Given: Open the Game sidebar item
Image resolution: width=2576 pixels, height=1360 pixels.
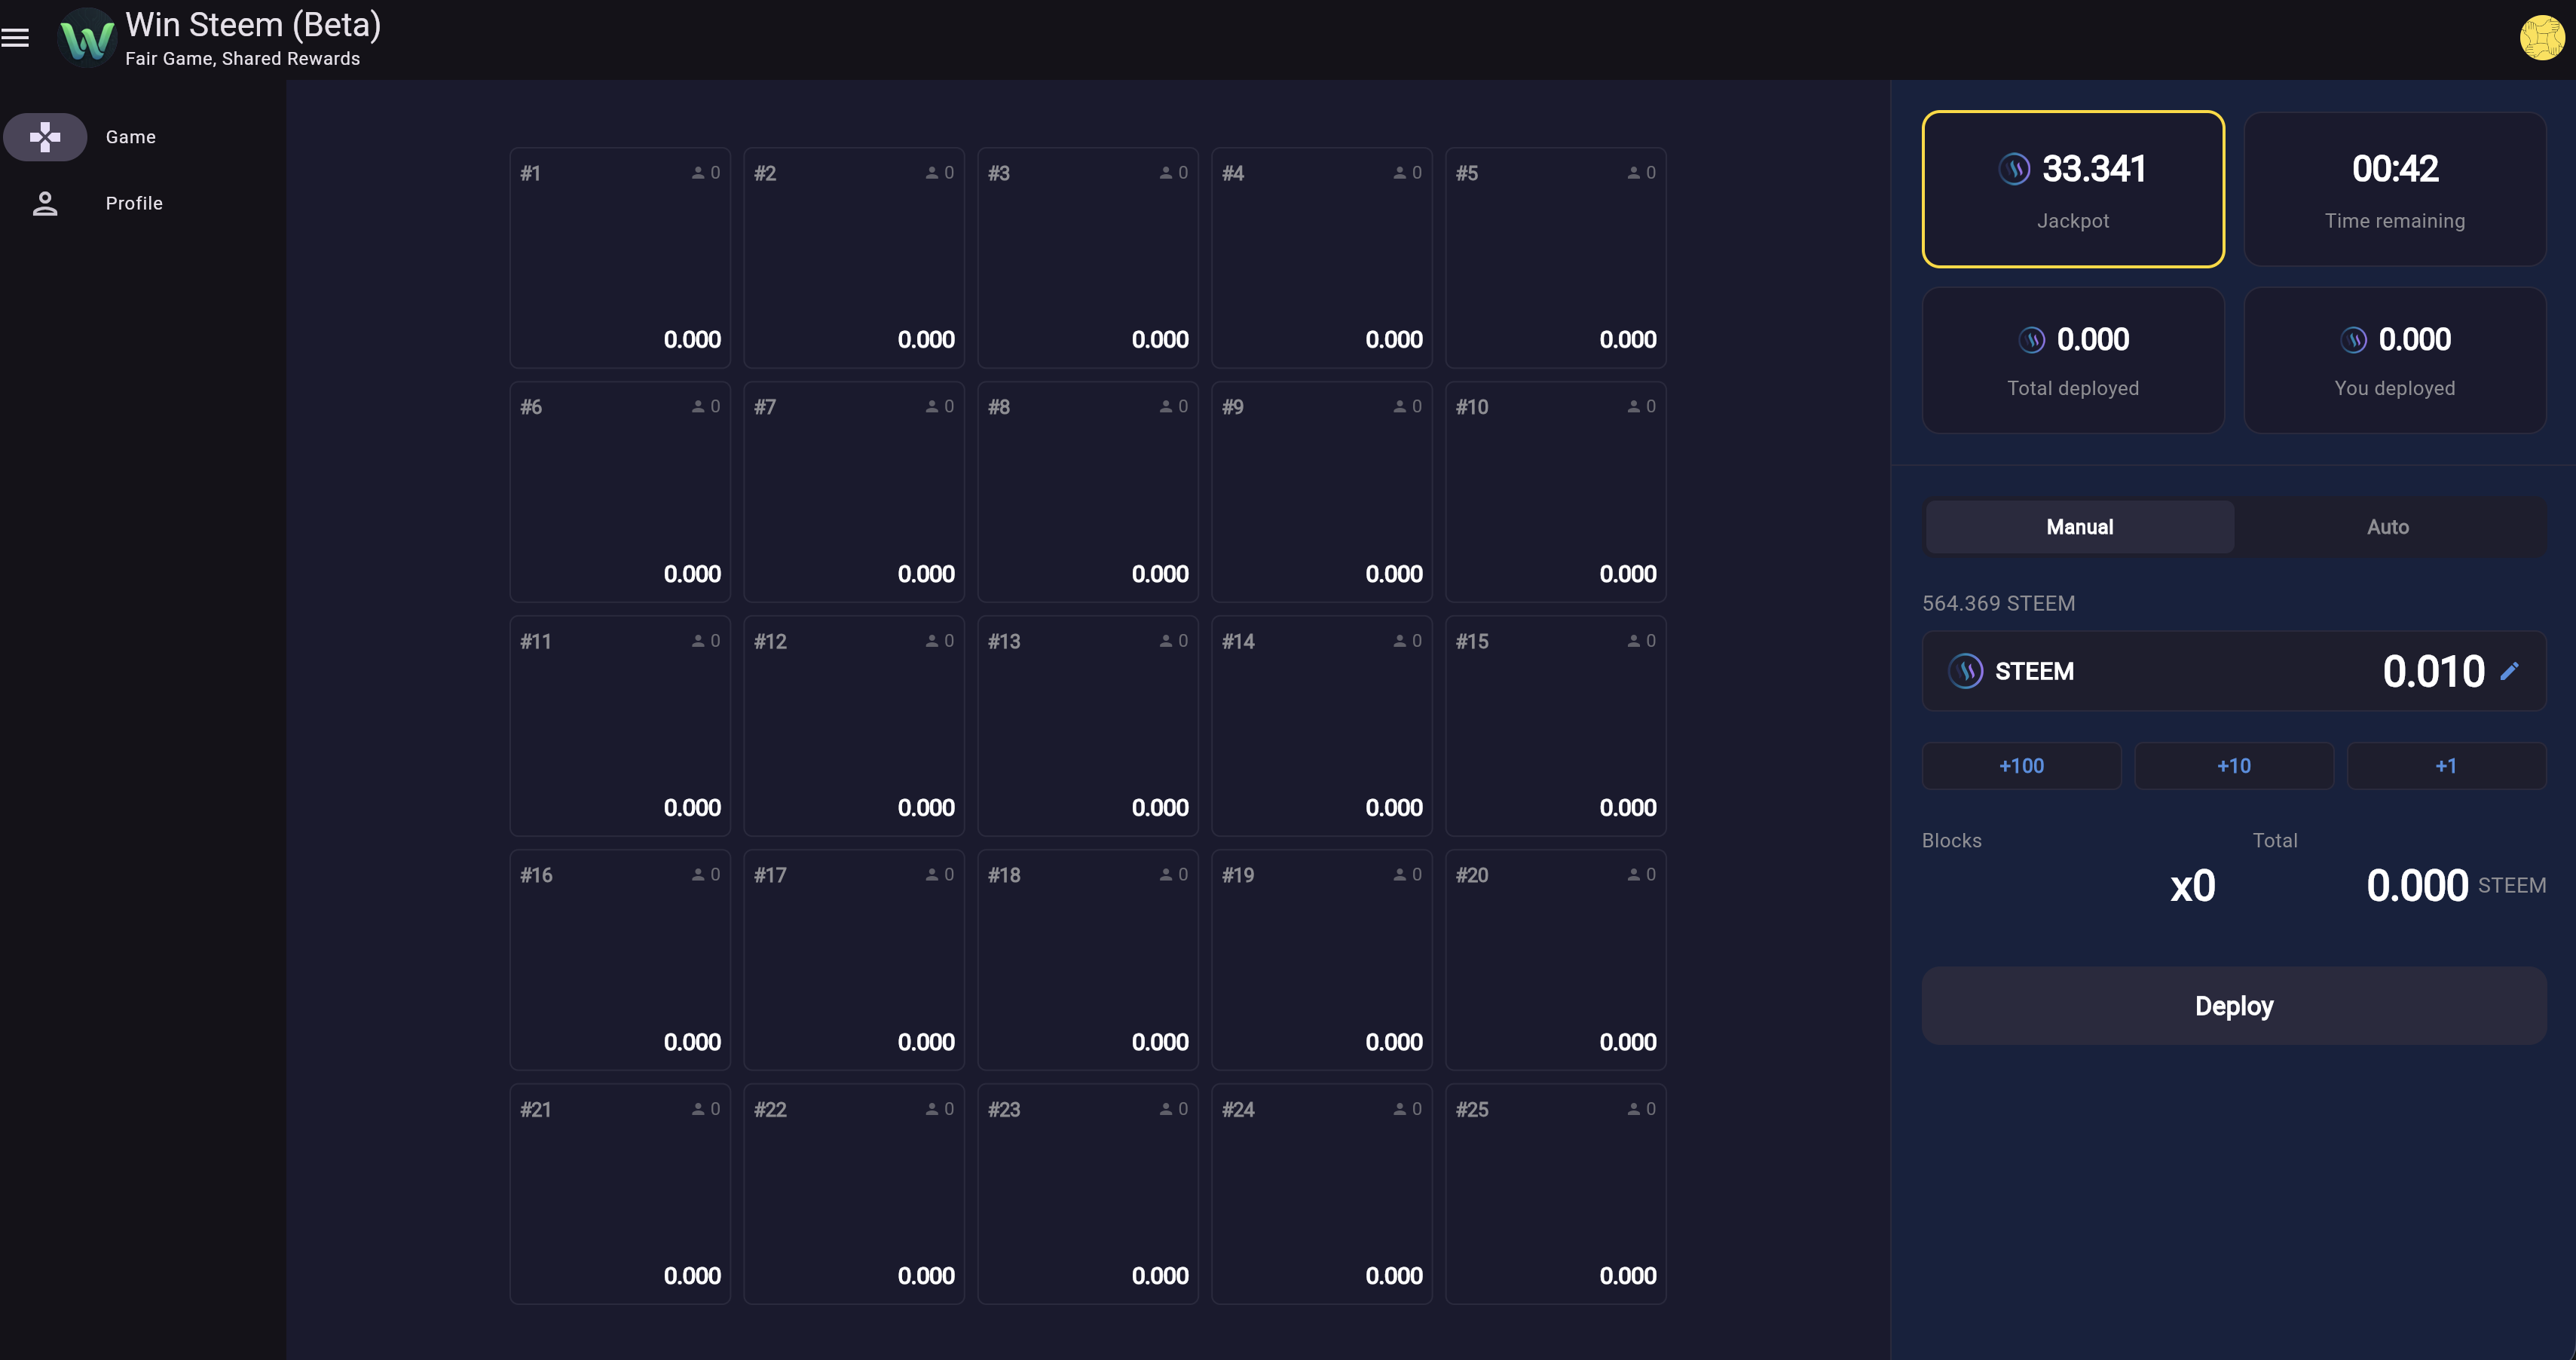Looking at the screenshot, I should pos(131,137).
